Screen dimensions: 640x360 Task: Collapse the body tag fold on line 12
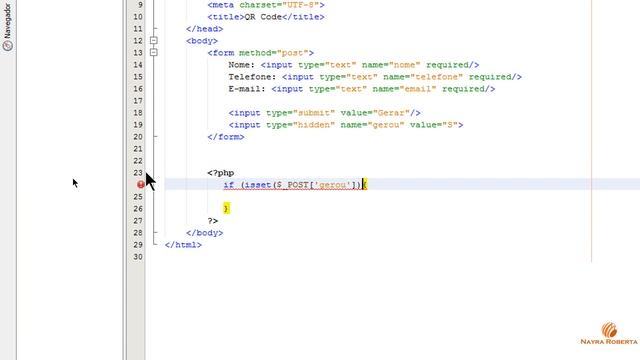[x=153, y=40]
